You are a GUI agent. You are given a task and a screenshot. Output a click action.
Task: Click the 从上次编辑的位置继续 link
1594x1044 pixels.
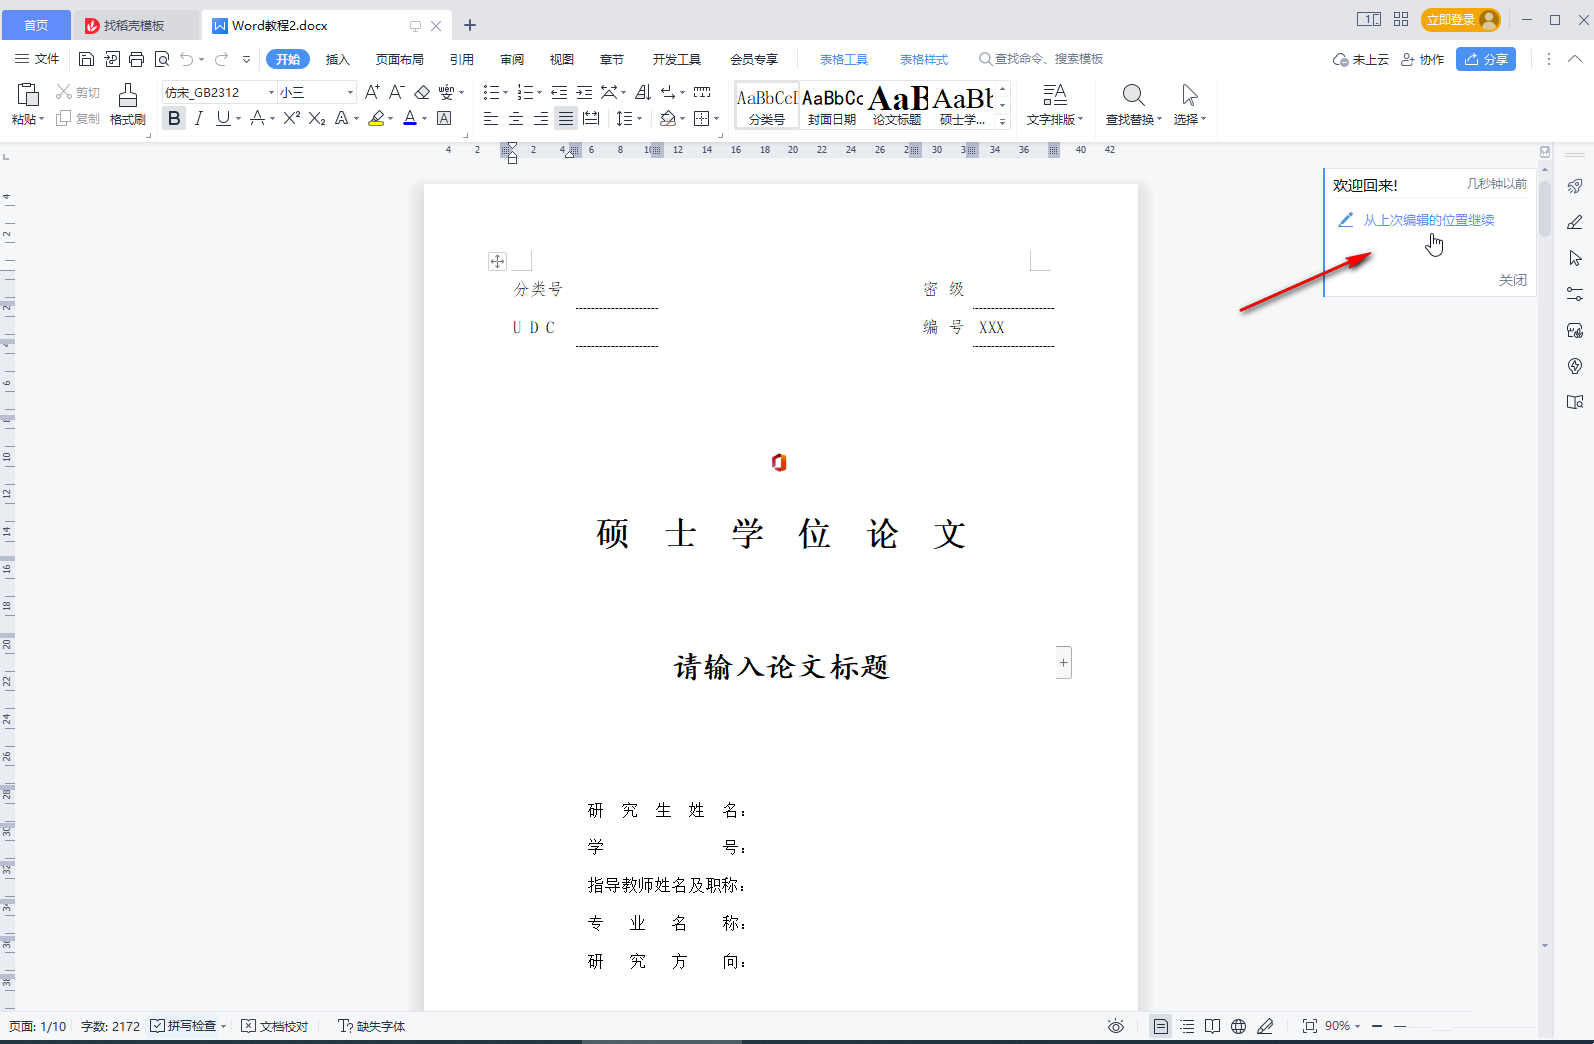point(1428,220)
